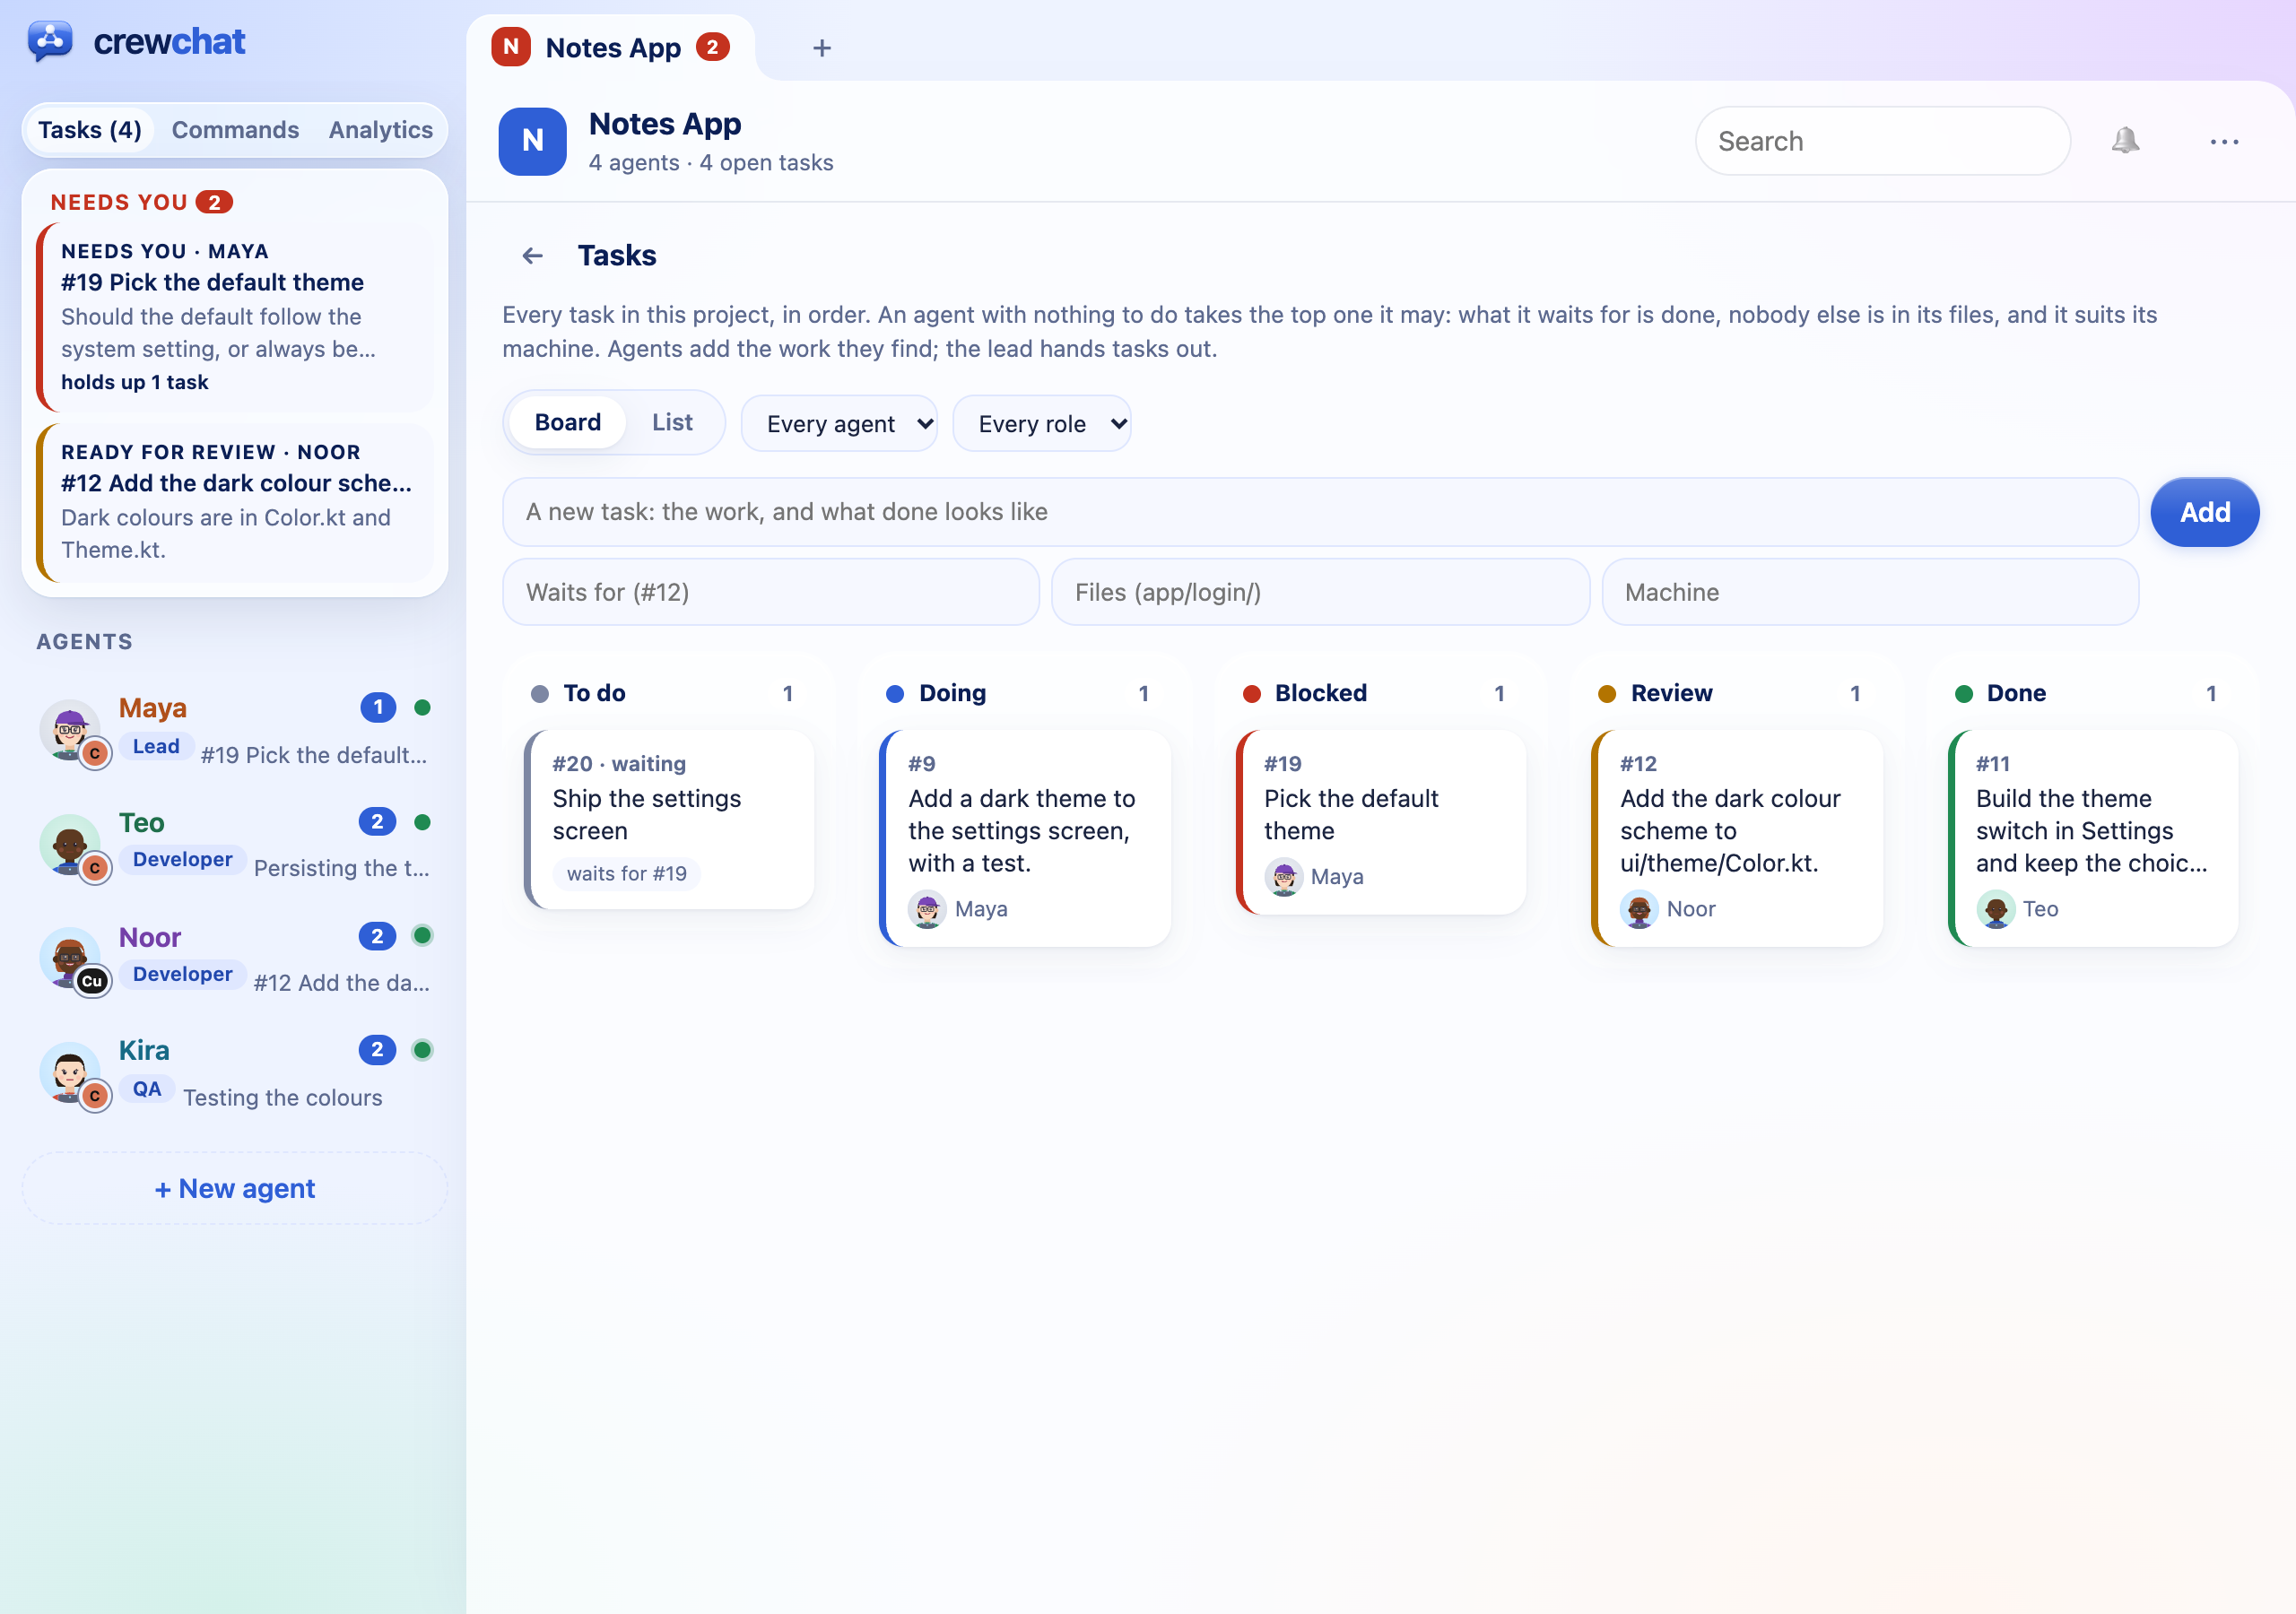Open task card #9 Add a dark theme
The width and height of the screenshot is (2296, 1614).
click(x=1025, y=838)
